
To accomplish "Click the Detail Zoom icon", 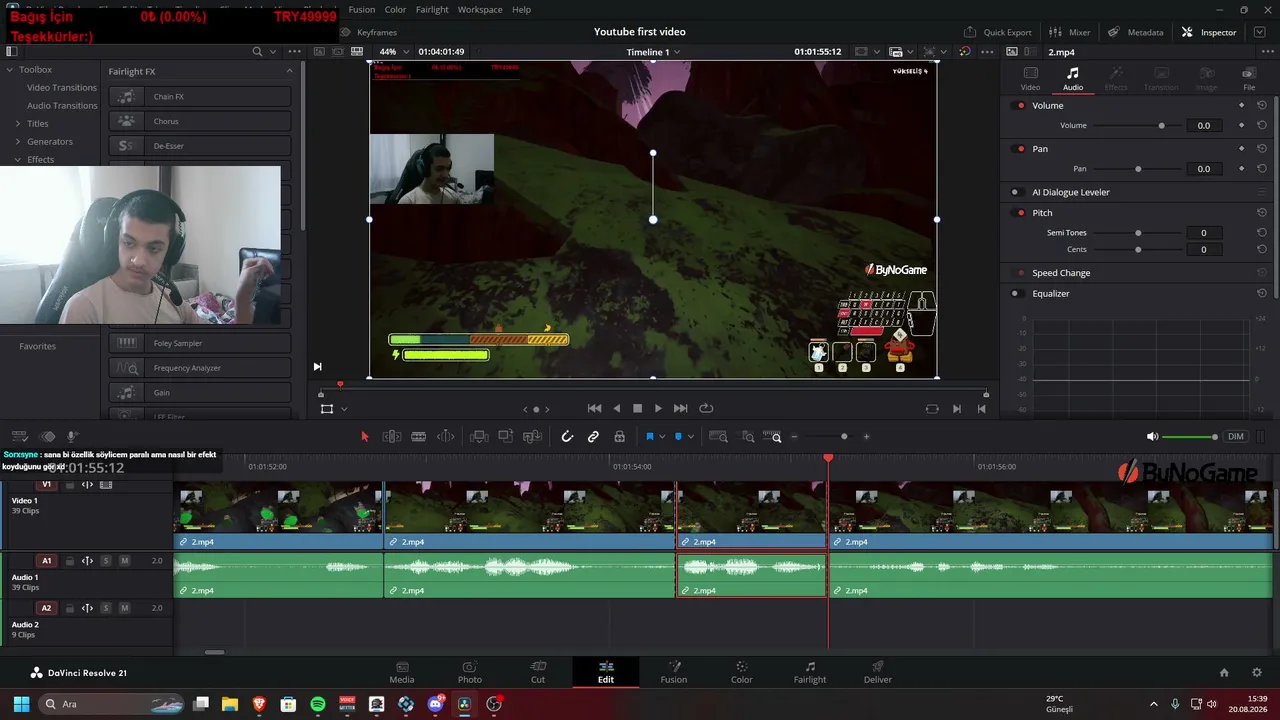I will pos(748,436).
